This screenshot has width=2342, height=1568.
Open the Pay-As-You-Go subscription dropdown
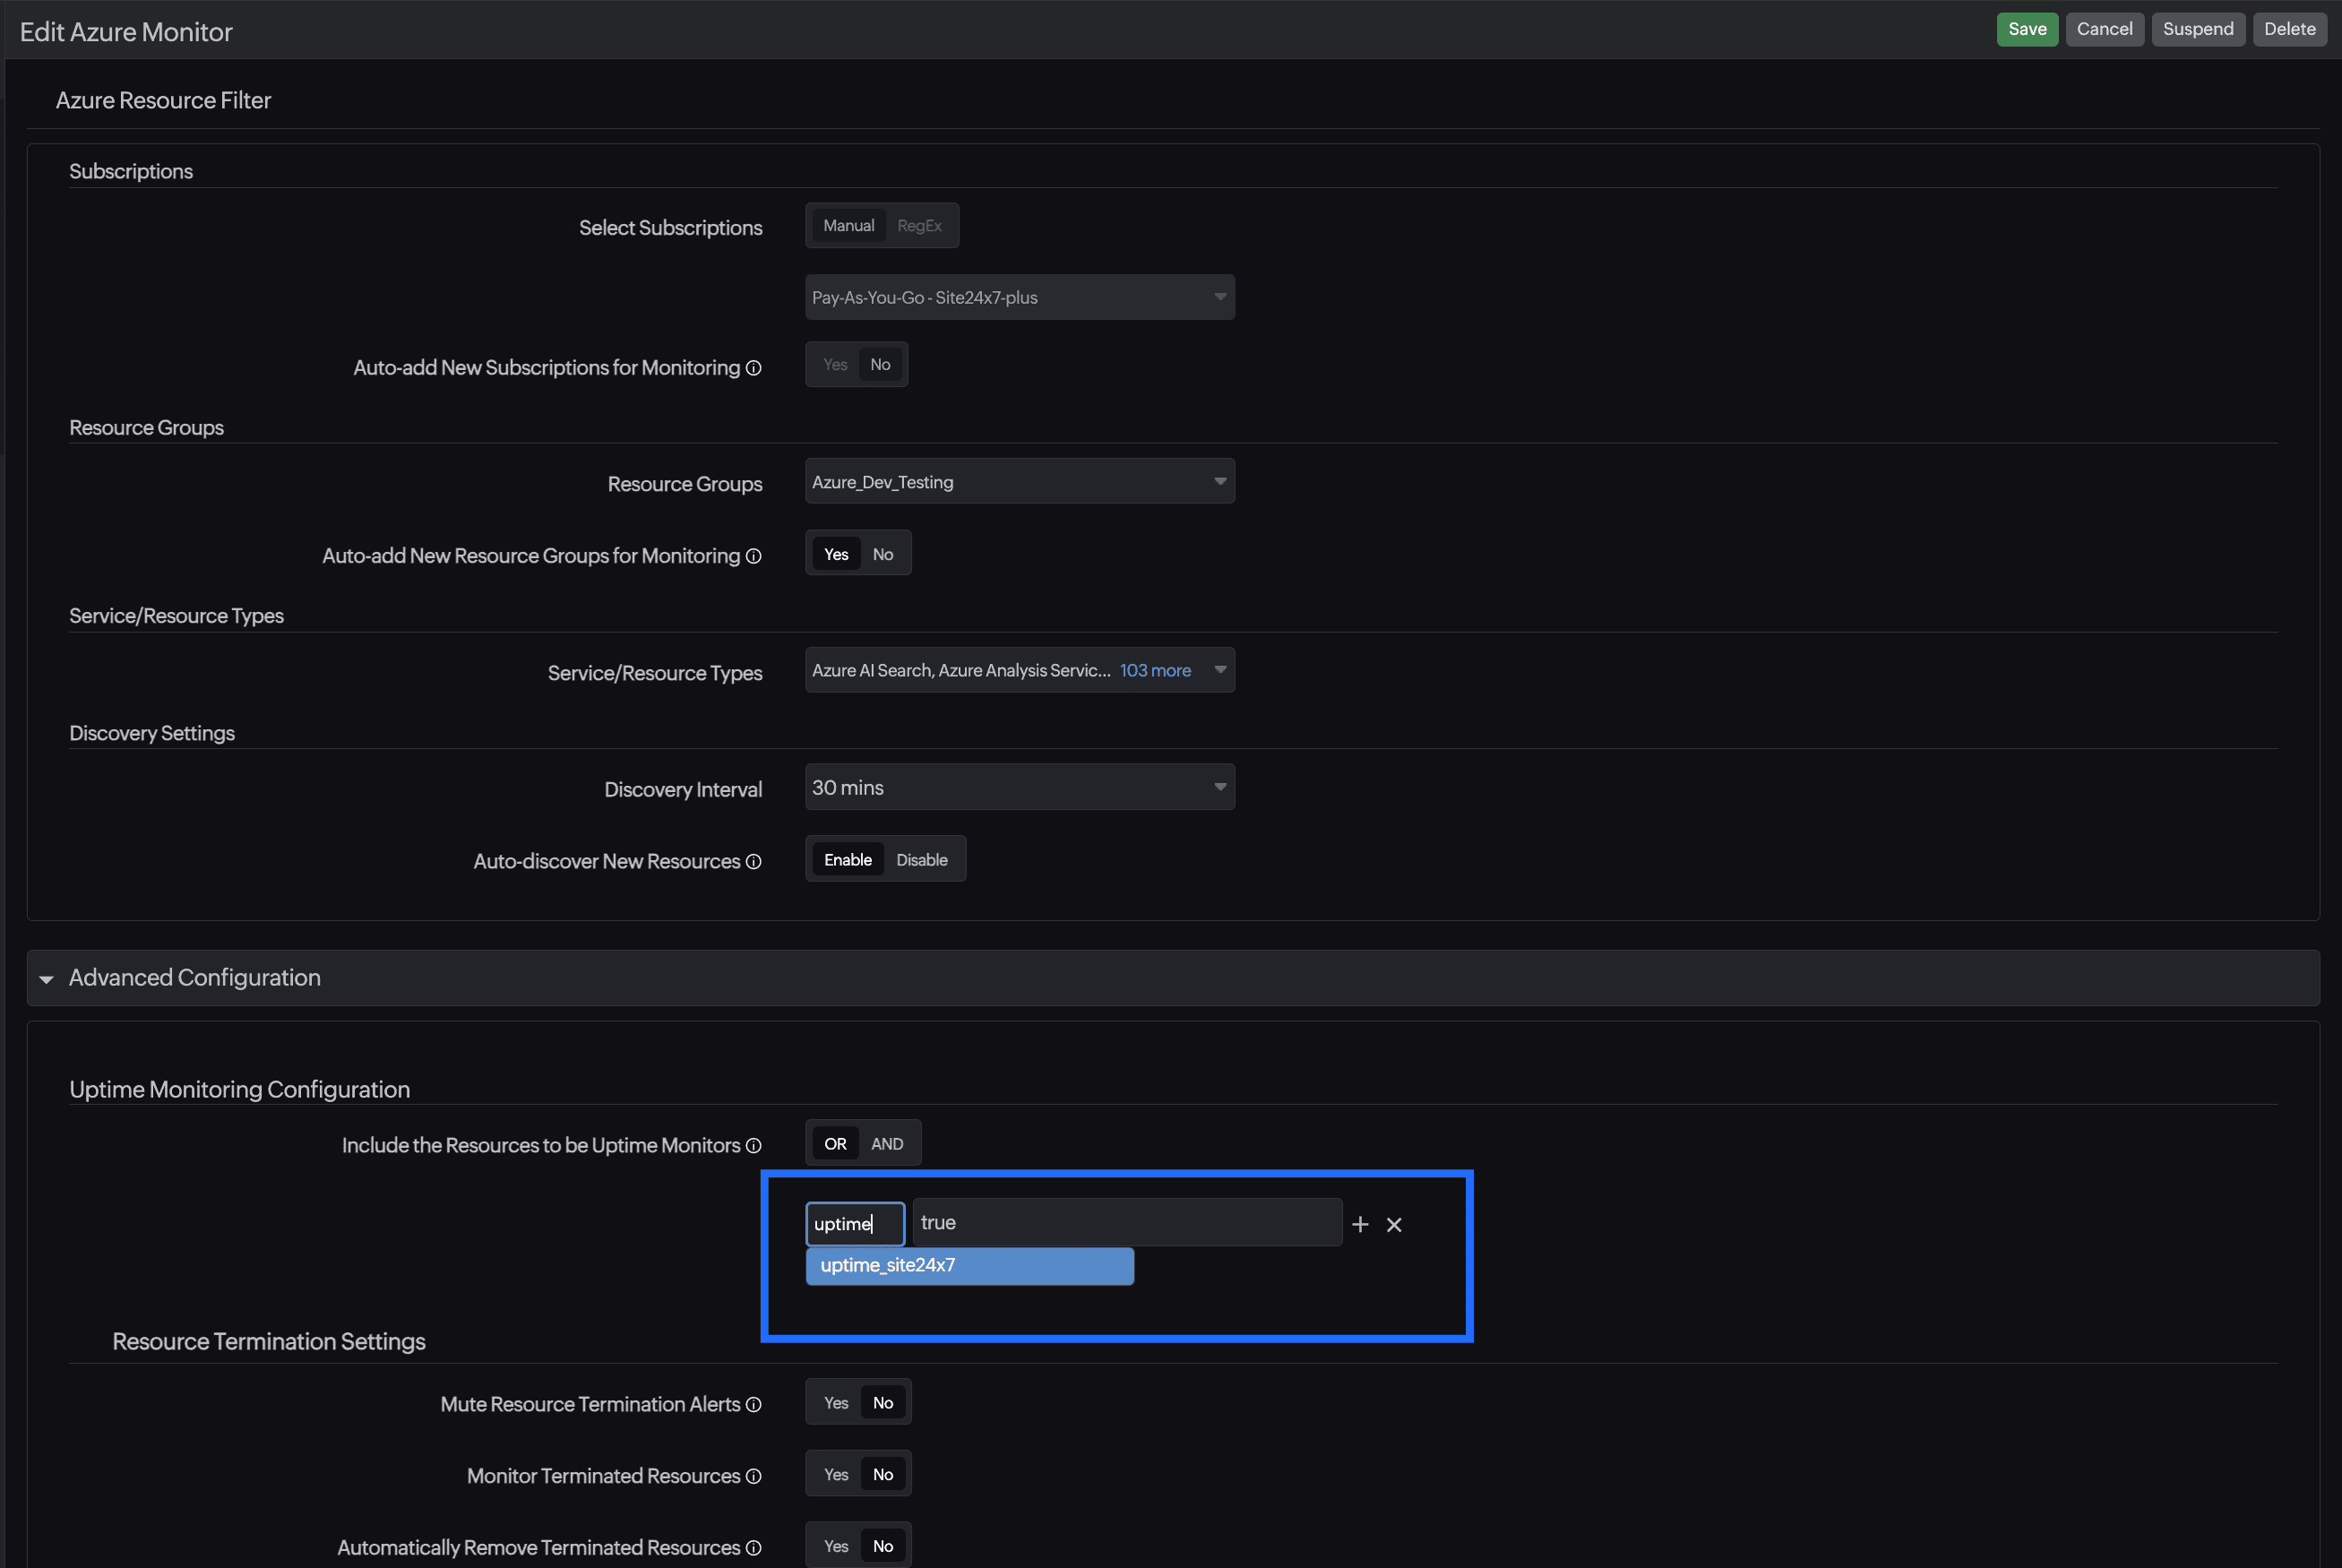1019,298
